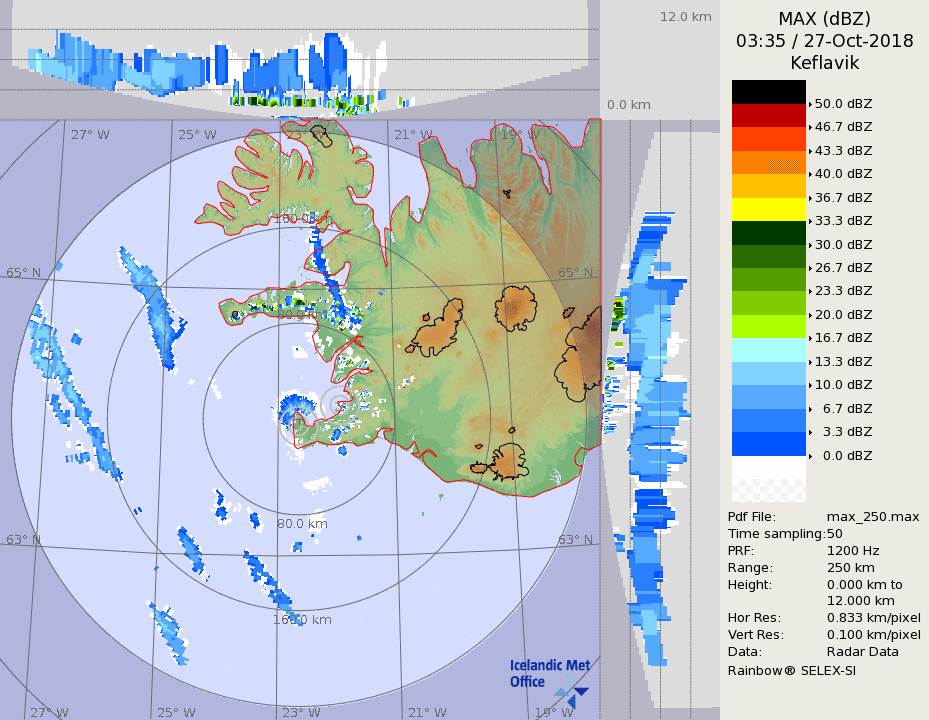Pick the yellow 33.3 dBZ legend color
929x720 pixels.
click(768, 209)
